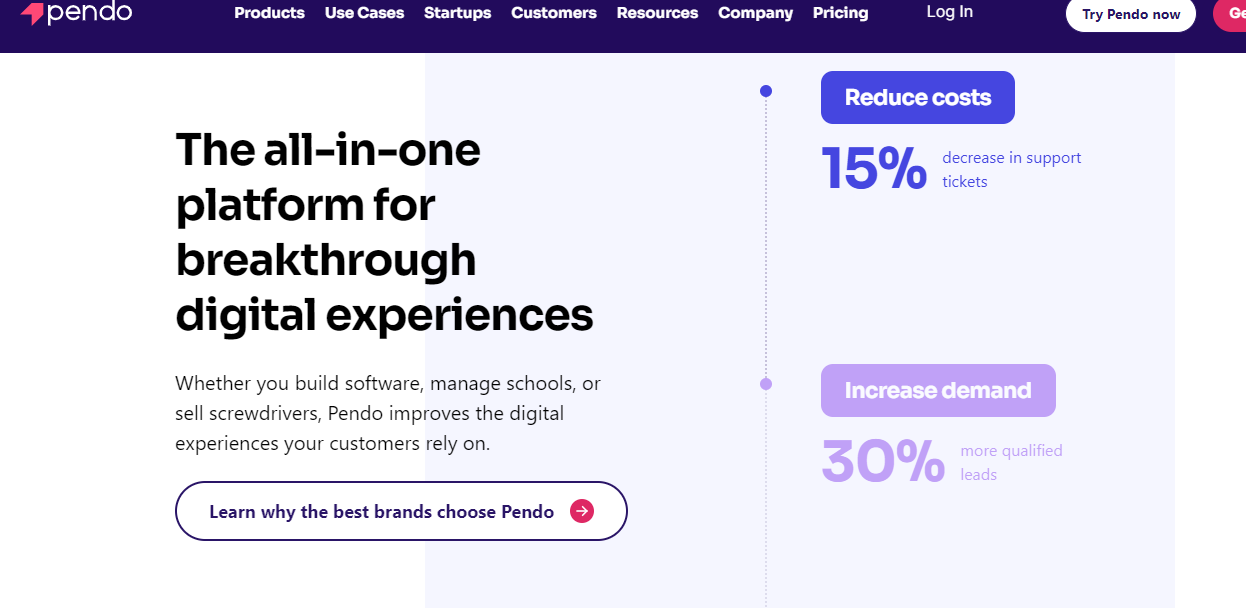The image size is (1246, 608).
Task: Click the Log In link
Action: 948,12
